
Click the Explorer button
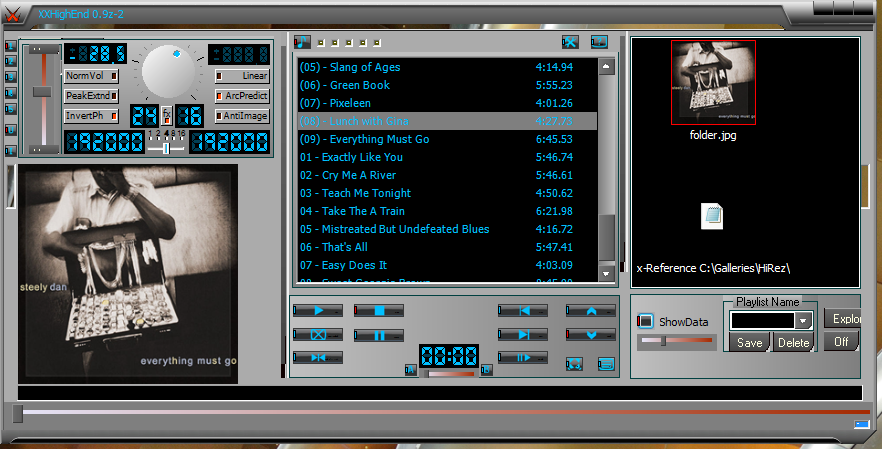(x=843, y=318)
